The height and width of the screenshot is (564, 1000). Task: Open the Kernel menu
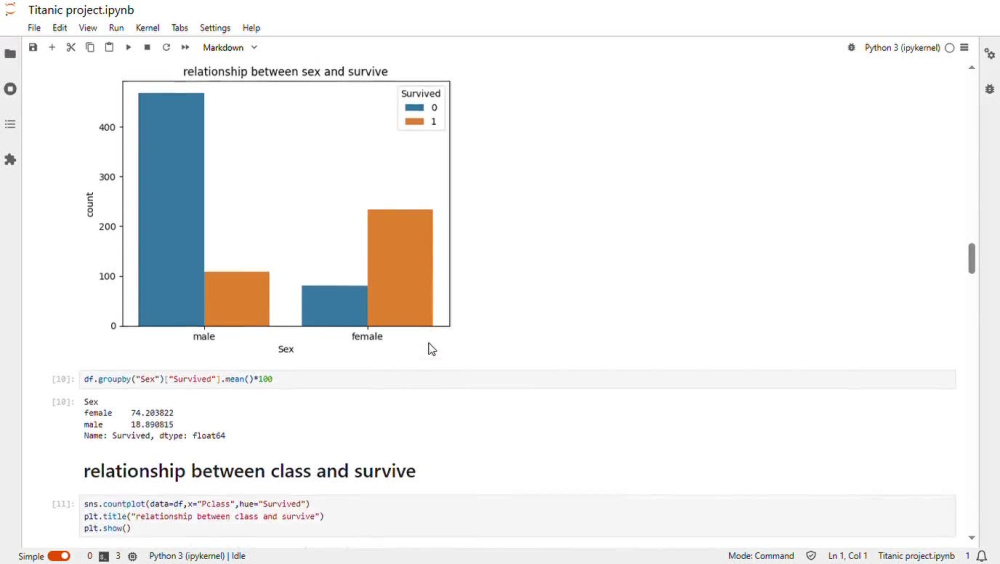pyautogui.click(x=147, y=28)
